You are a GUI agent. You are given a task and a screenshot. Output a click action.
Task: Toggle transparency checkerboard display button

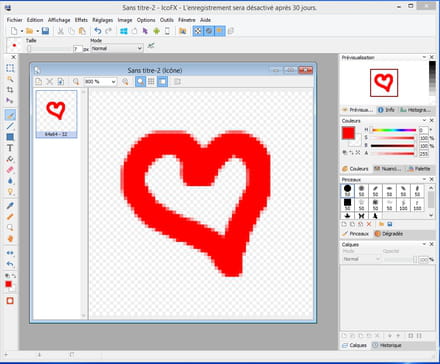coord(198,31)
